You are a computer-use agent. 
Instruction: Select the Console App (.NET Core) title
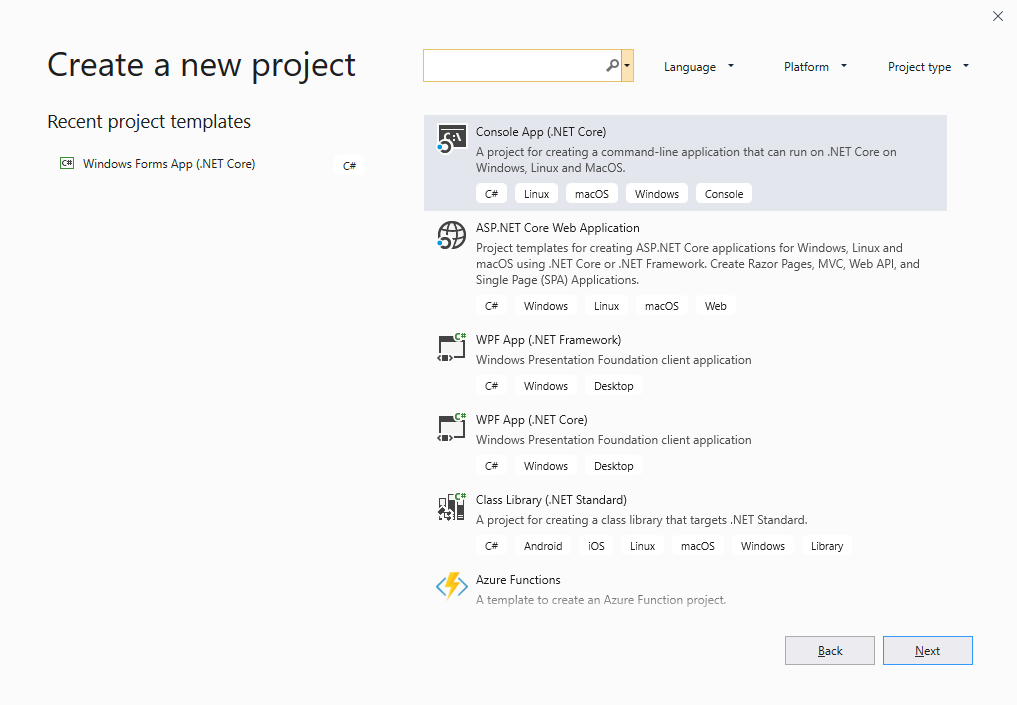[541, 132]
